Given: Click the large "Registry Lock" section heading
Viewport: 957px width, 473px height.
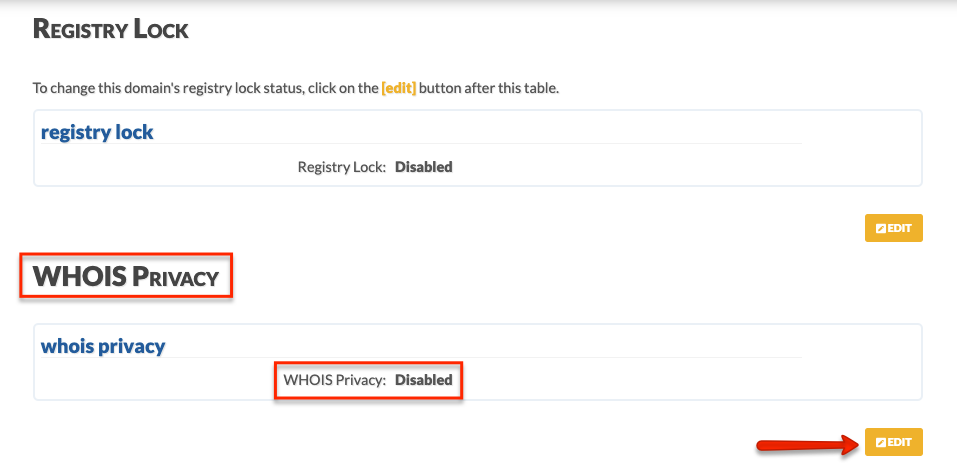Looking at the screenshot, I should coord(110,29).
